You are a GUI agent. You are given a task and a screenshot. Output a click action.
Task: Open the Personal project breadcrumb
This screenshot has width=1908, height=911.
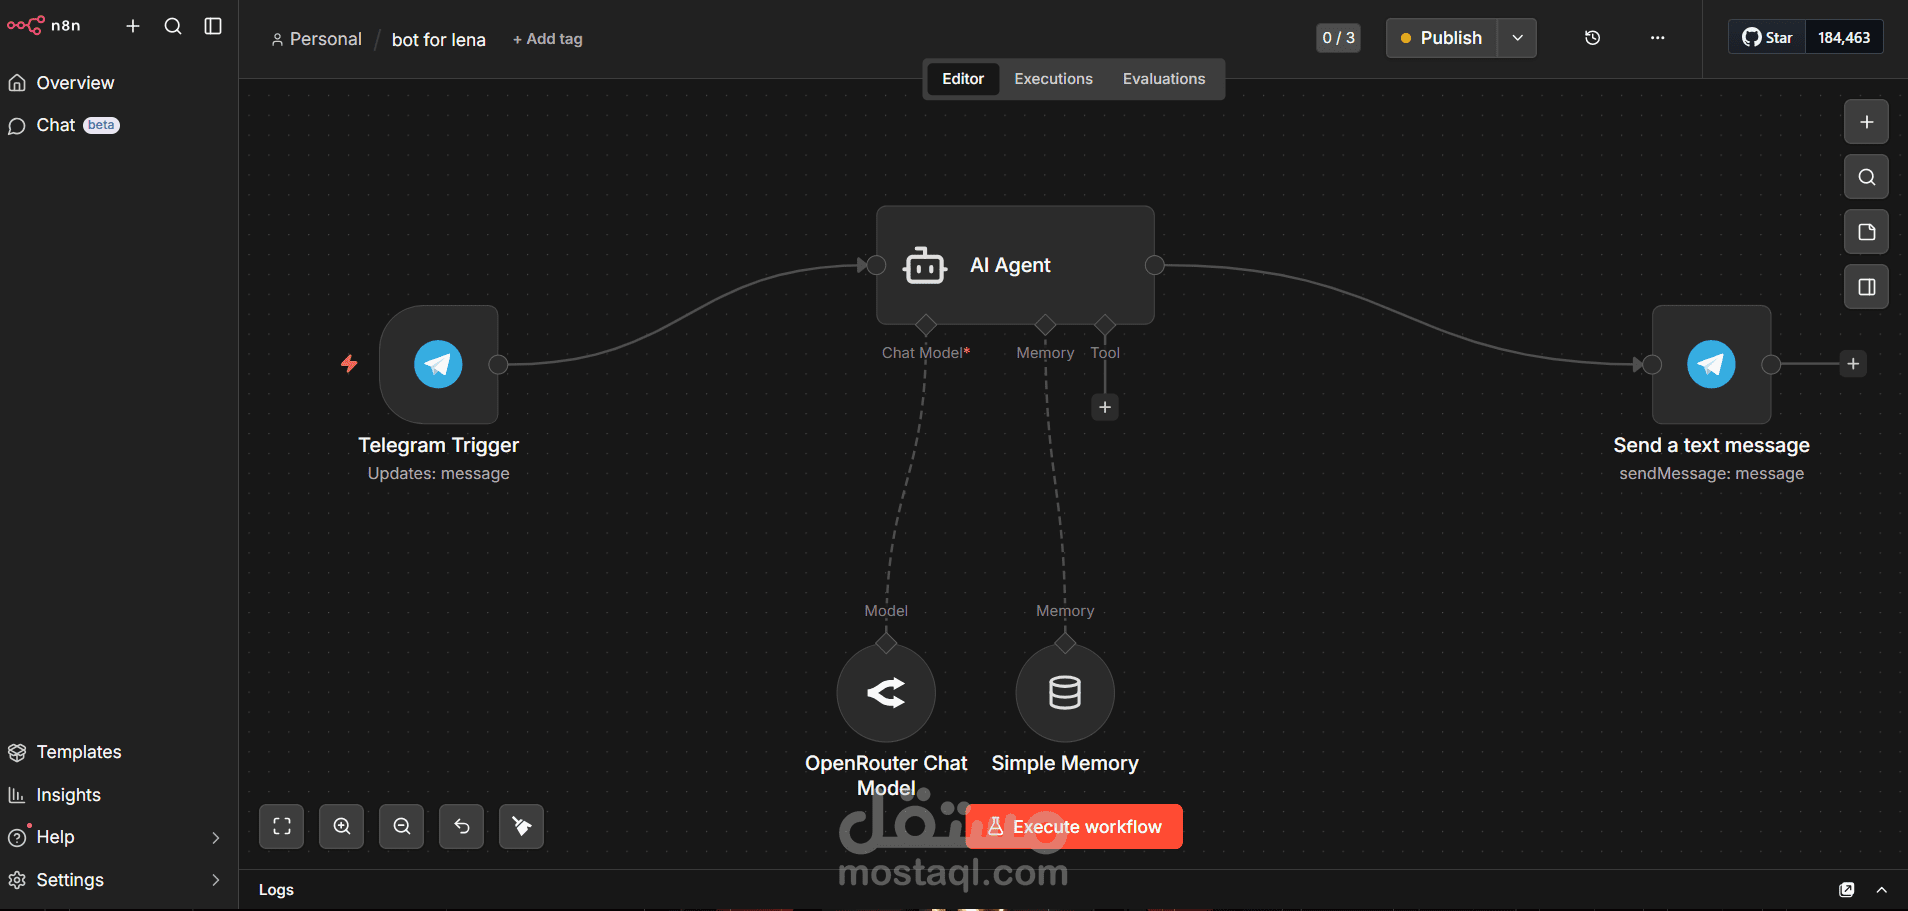coord(316,39)
